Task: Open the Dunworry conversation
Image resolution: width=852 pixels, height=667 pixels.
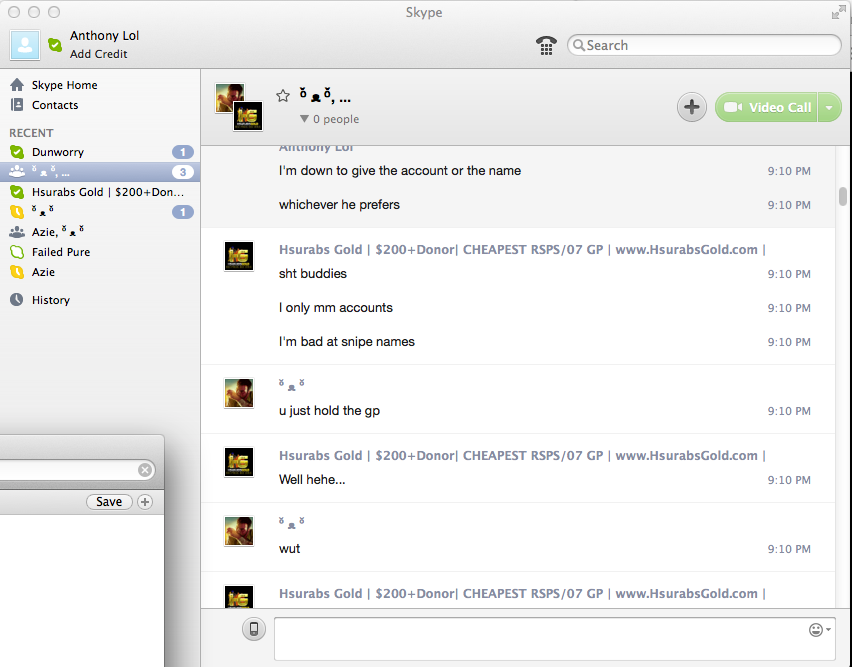Action: pyautogui.click(x=100, y=152)
